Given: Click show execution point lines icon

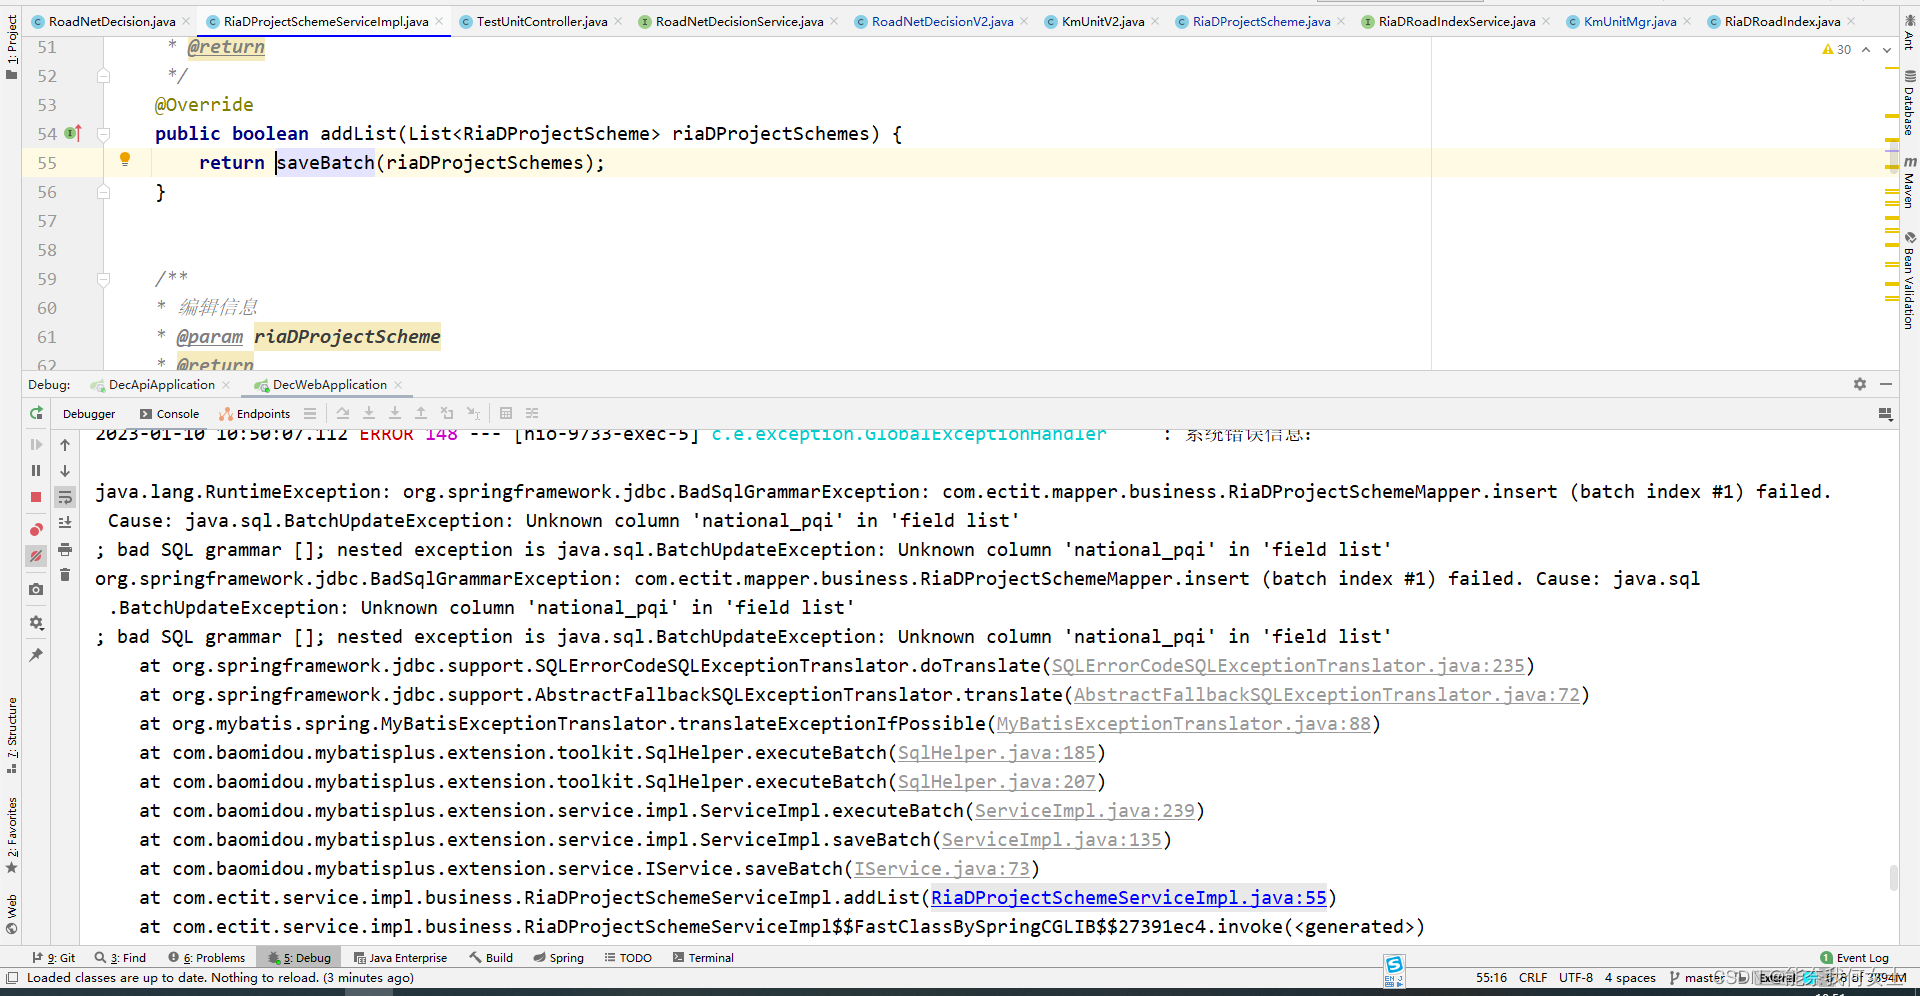Looking at the screenshot, I should 310,413.
